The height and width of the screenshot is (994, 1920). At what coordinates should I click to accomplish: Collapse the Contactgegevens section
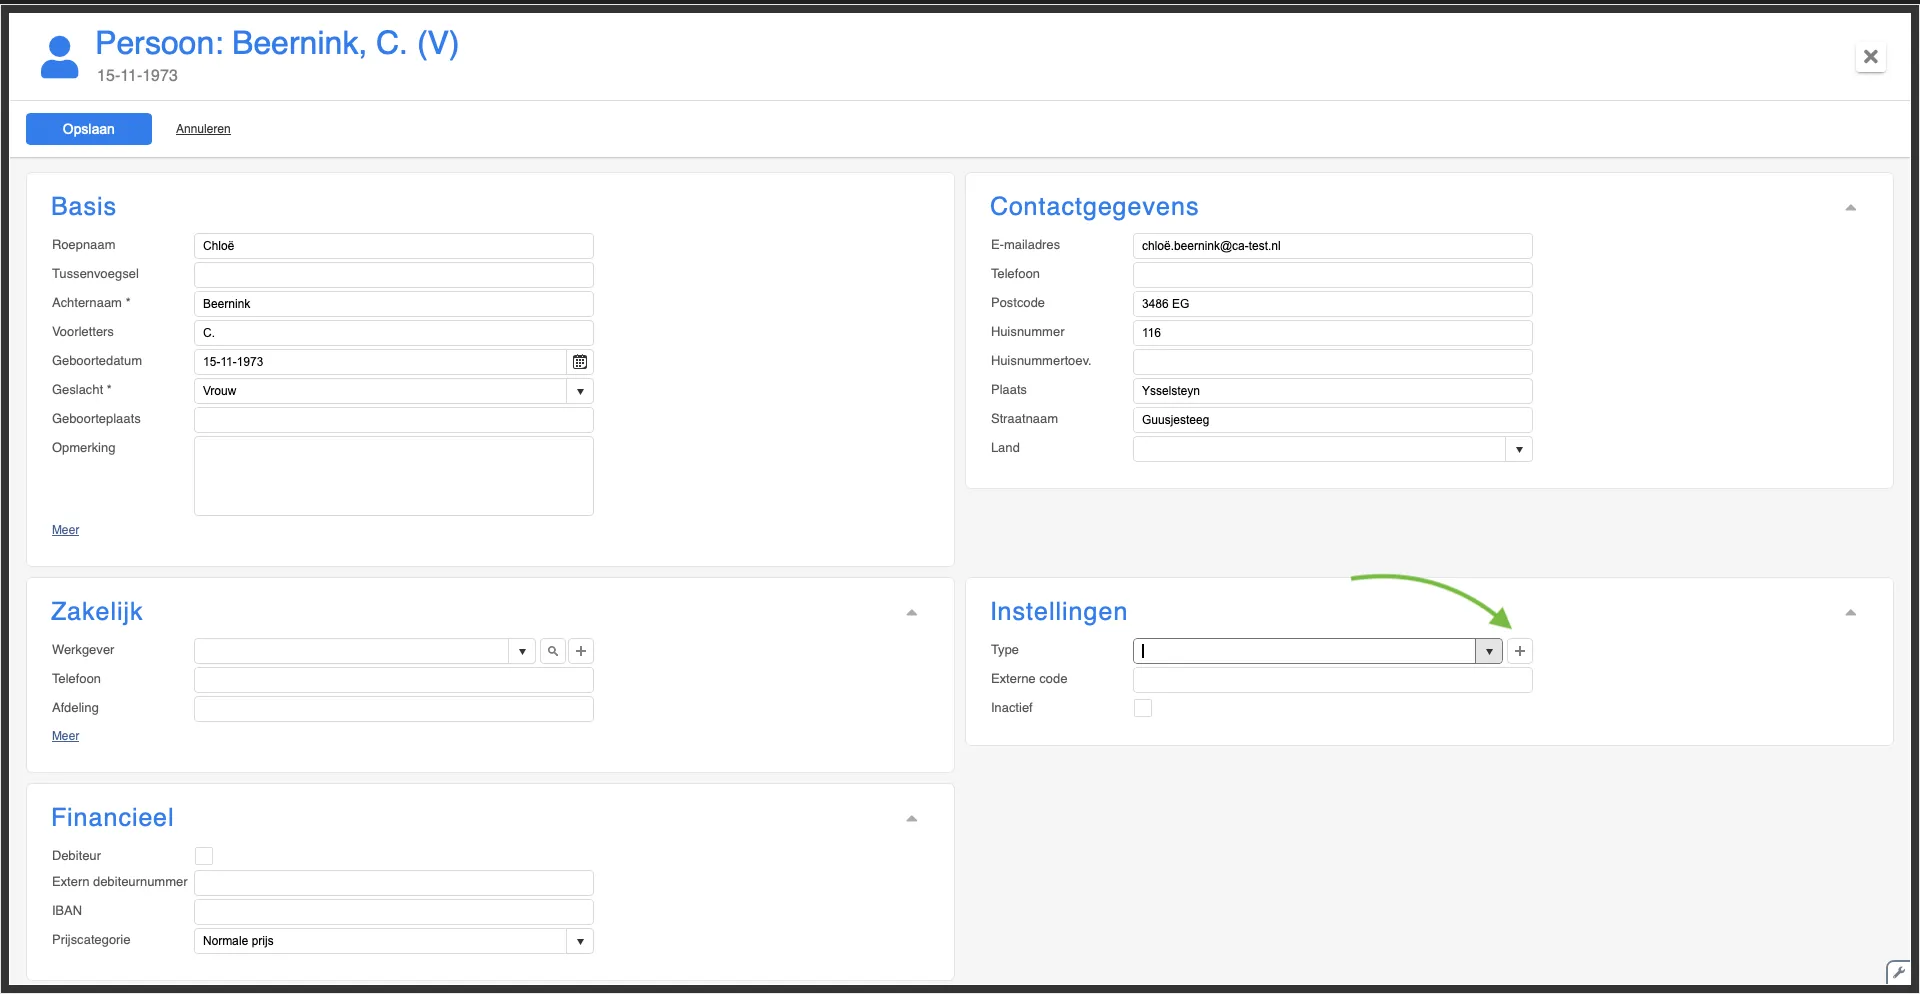(x=1851, y=208)
